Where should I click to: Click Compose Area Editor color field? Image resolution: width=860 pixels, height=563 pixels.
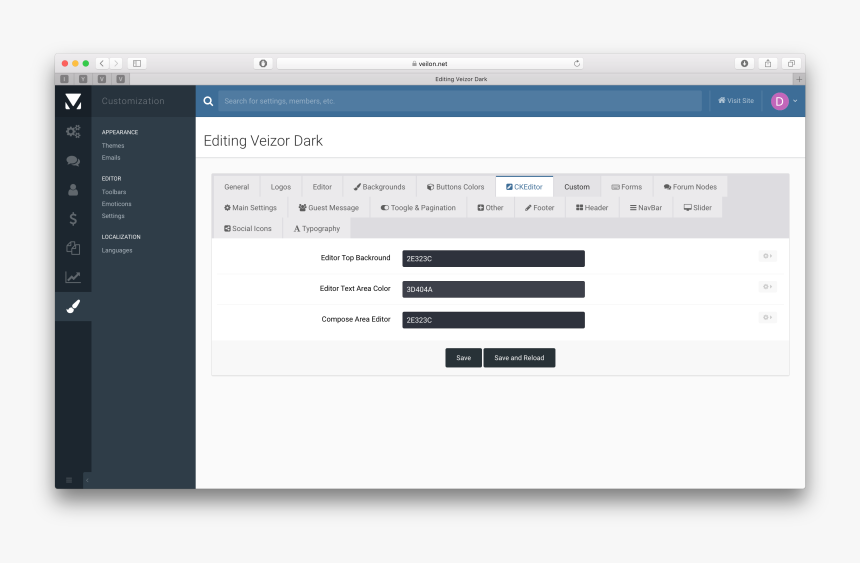click(x=494, y=320)
